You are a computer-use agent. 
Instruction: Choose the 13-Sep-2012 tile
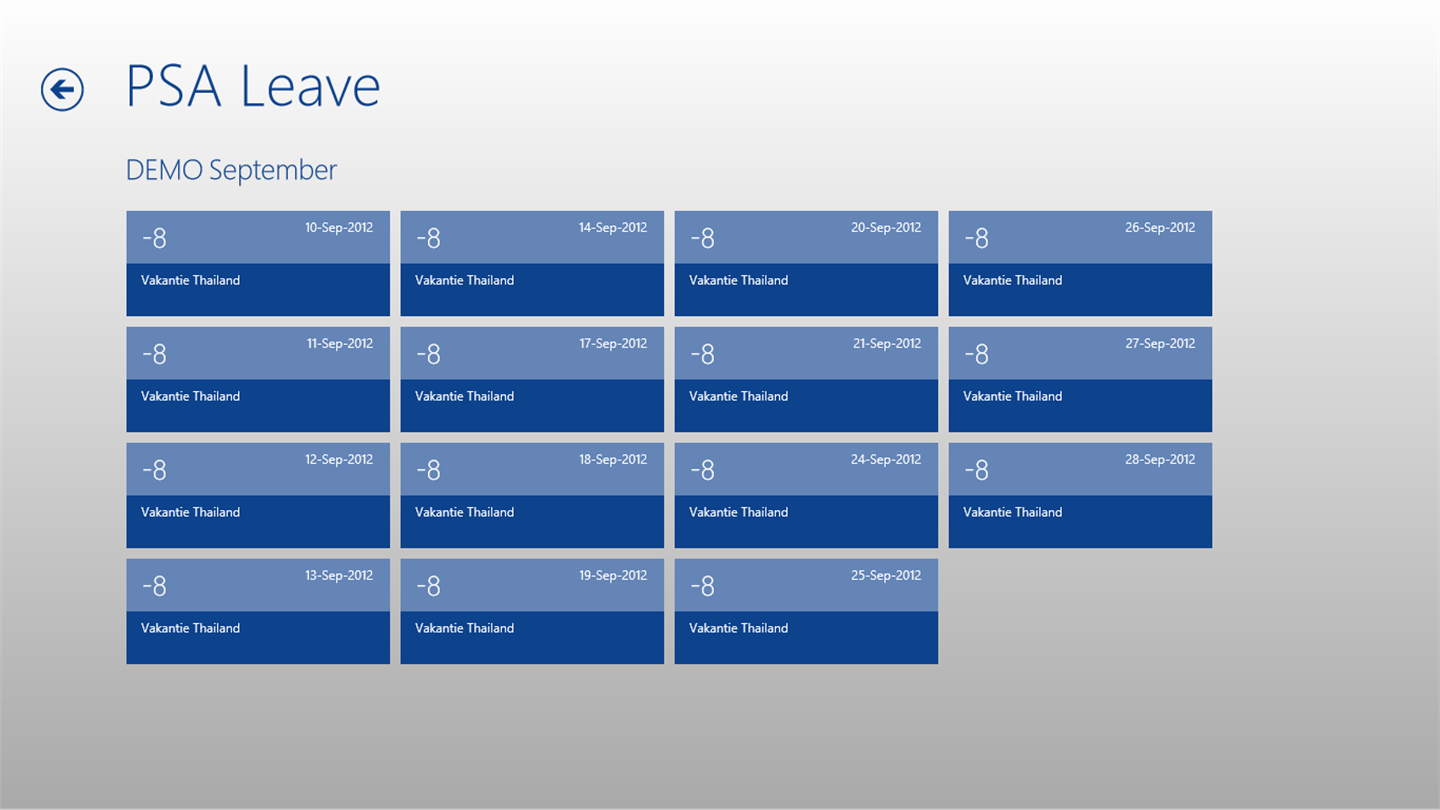coord(258,611)
